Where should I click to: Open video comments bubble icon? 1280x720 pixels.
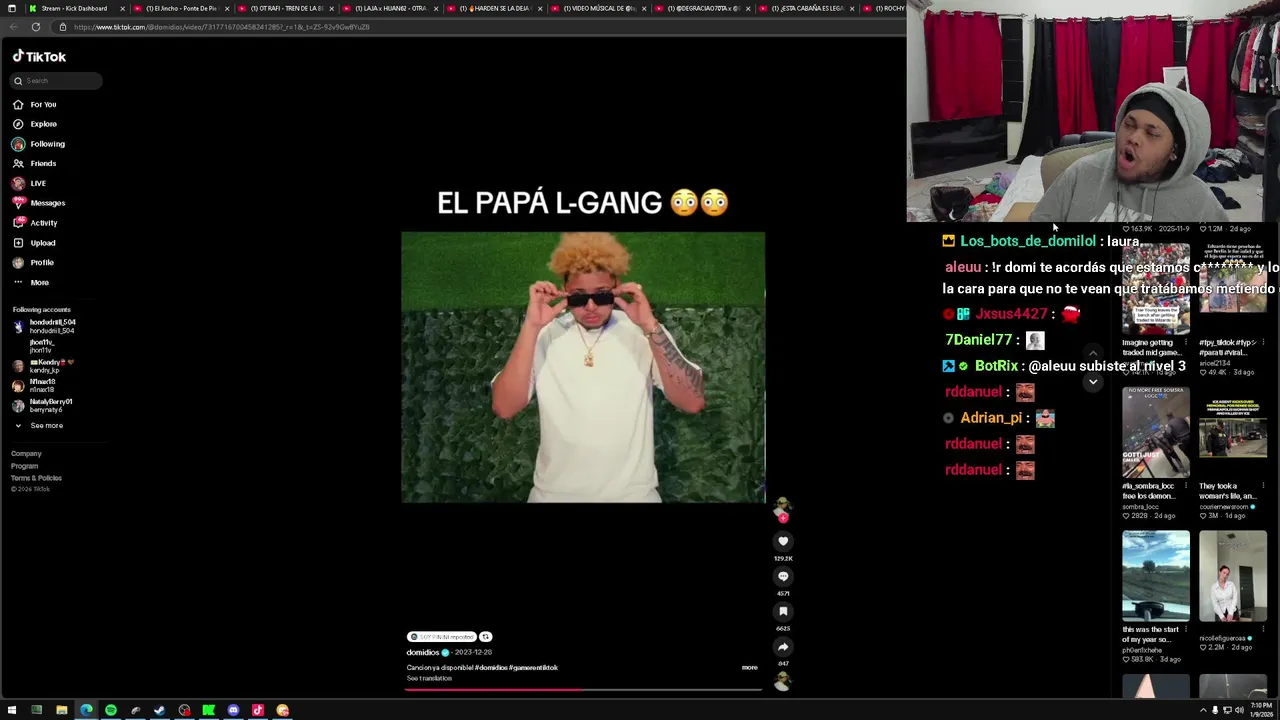pos(783,576)
